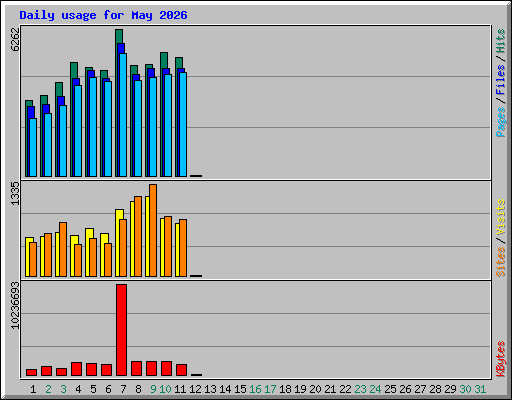Select the 'Pages' legend label

pyautogui.click(x=501, y=122)
